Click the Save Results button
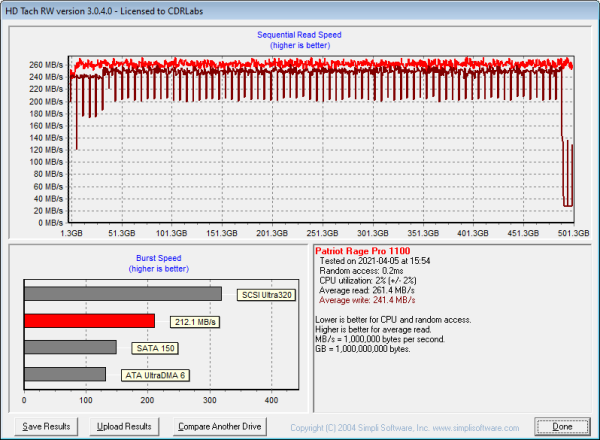This screenshot has height=440, width=600. click(x=46, y=426)
